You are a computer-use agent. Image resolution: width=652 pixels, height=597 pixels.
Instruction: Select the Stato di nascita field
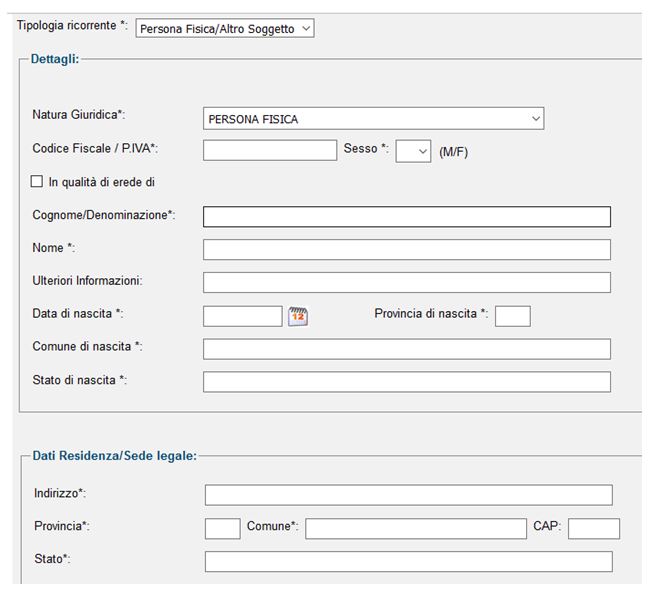click(x=406, y=382)
